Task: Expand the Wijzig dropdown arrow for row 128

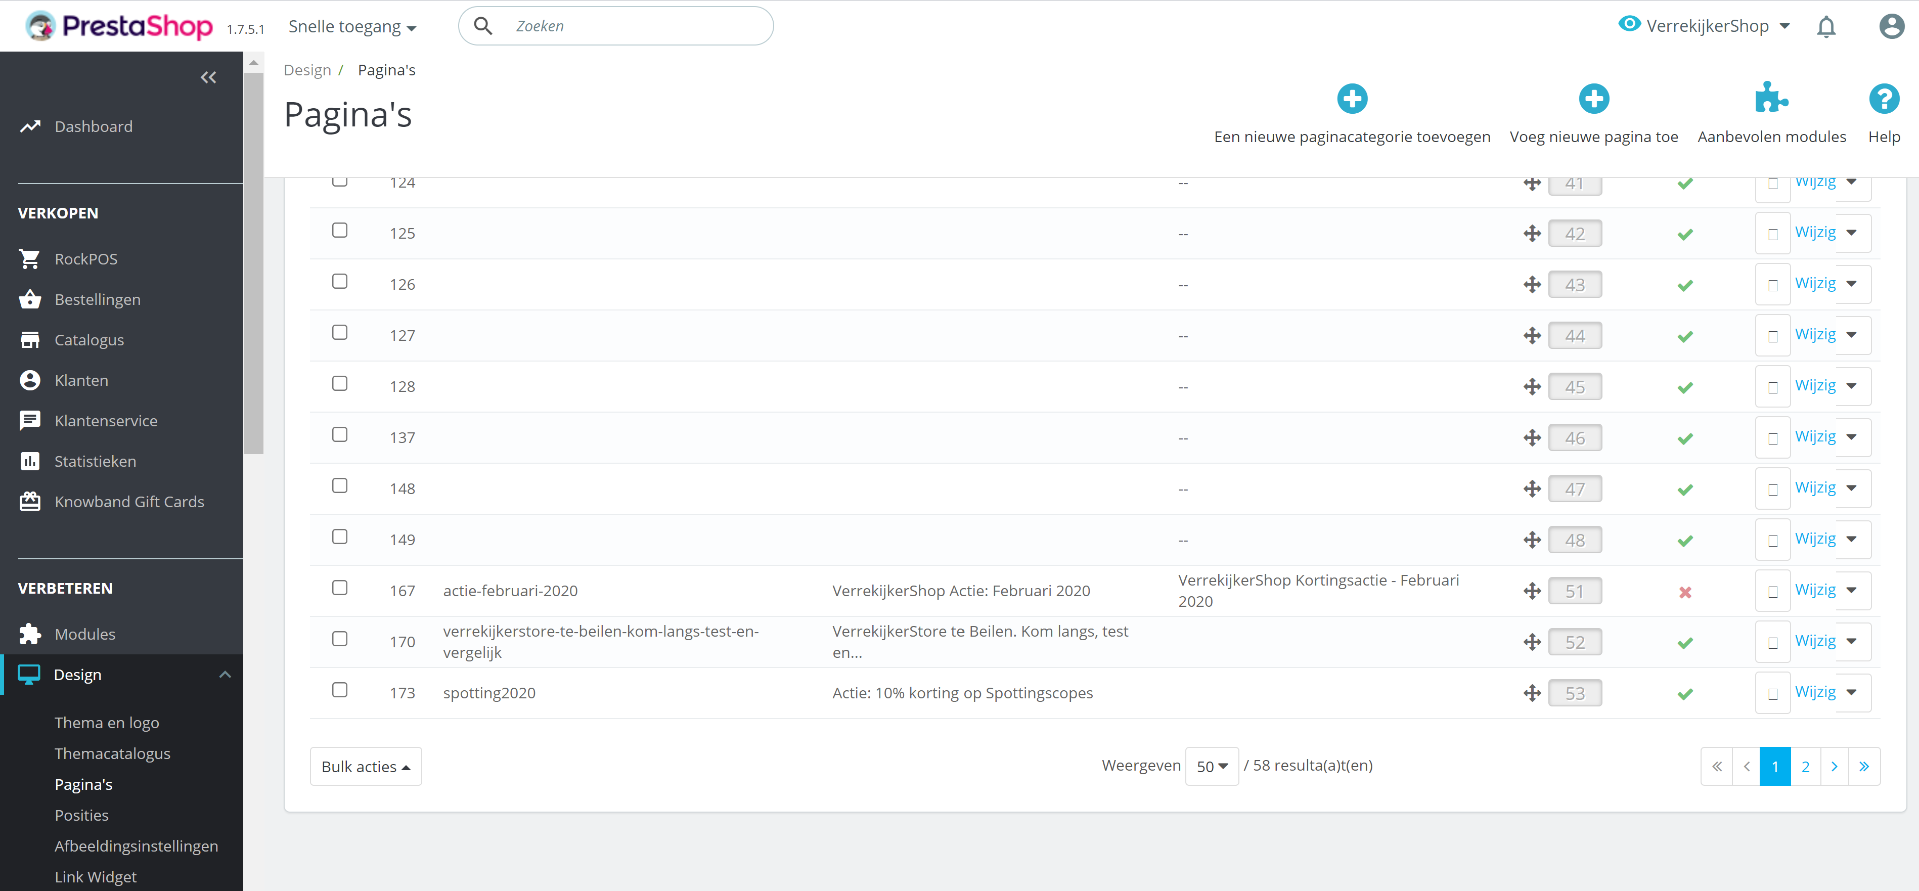Action: (x=1852, y=386)
